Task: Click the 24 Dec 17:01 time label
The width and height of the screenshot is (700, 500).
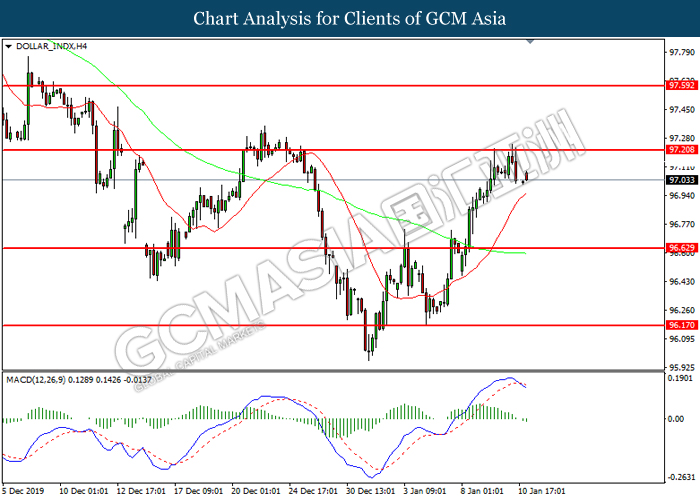Action: pos(313,491)
